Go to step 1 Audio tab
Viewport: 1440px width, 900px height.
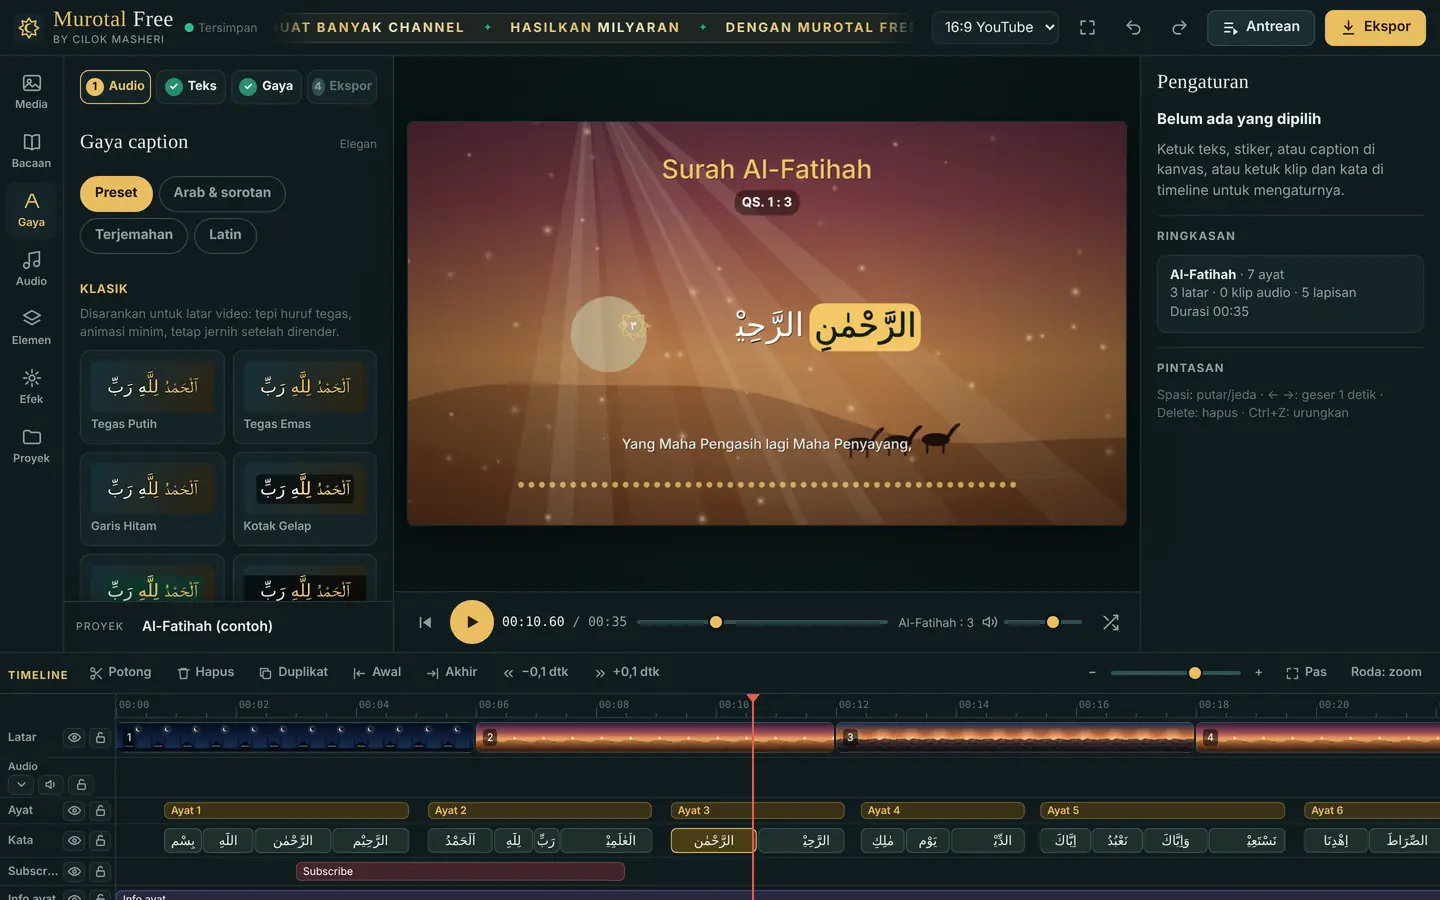pos(115,87)
